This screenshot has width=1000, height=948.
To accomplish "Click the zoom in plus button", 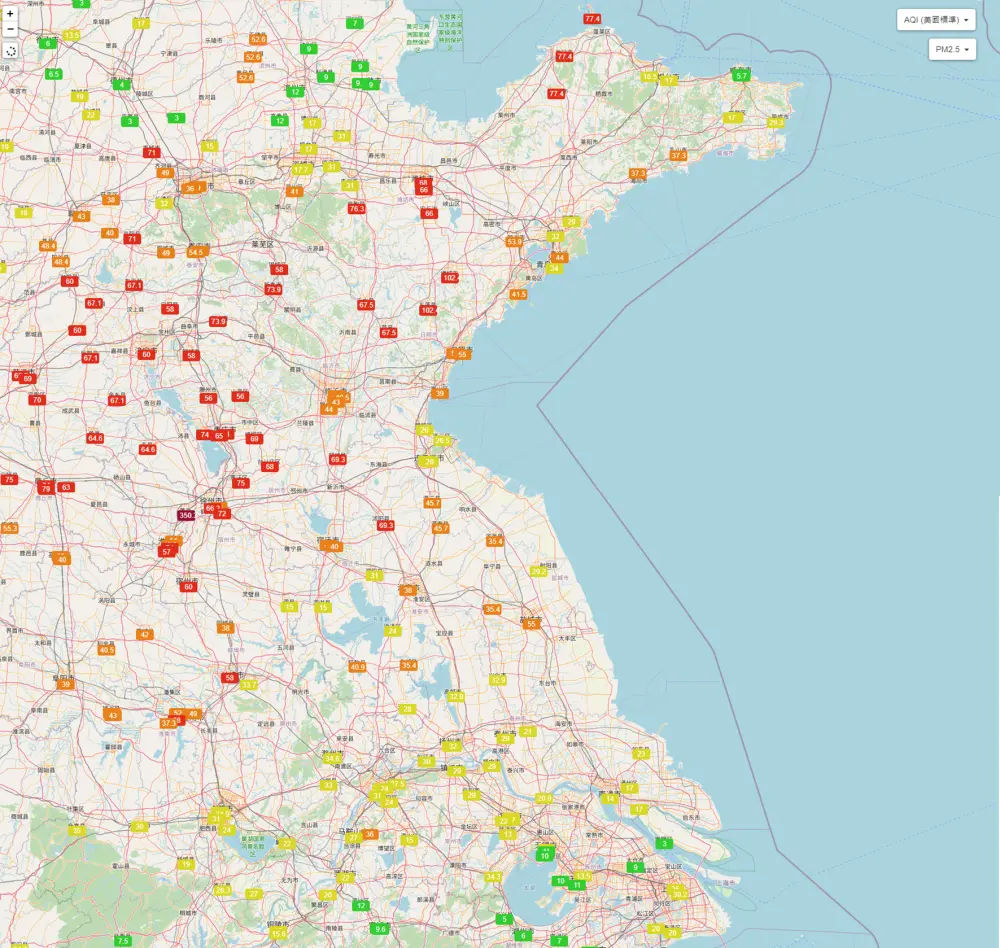I will [10, 14].
